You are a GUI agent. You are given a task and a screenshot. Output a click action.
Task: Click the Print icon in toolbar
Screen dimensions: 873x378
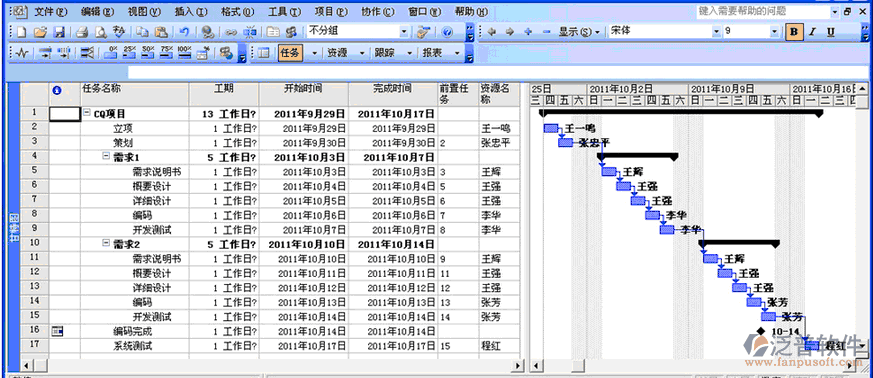point(82,32)
